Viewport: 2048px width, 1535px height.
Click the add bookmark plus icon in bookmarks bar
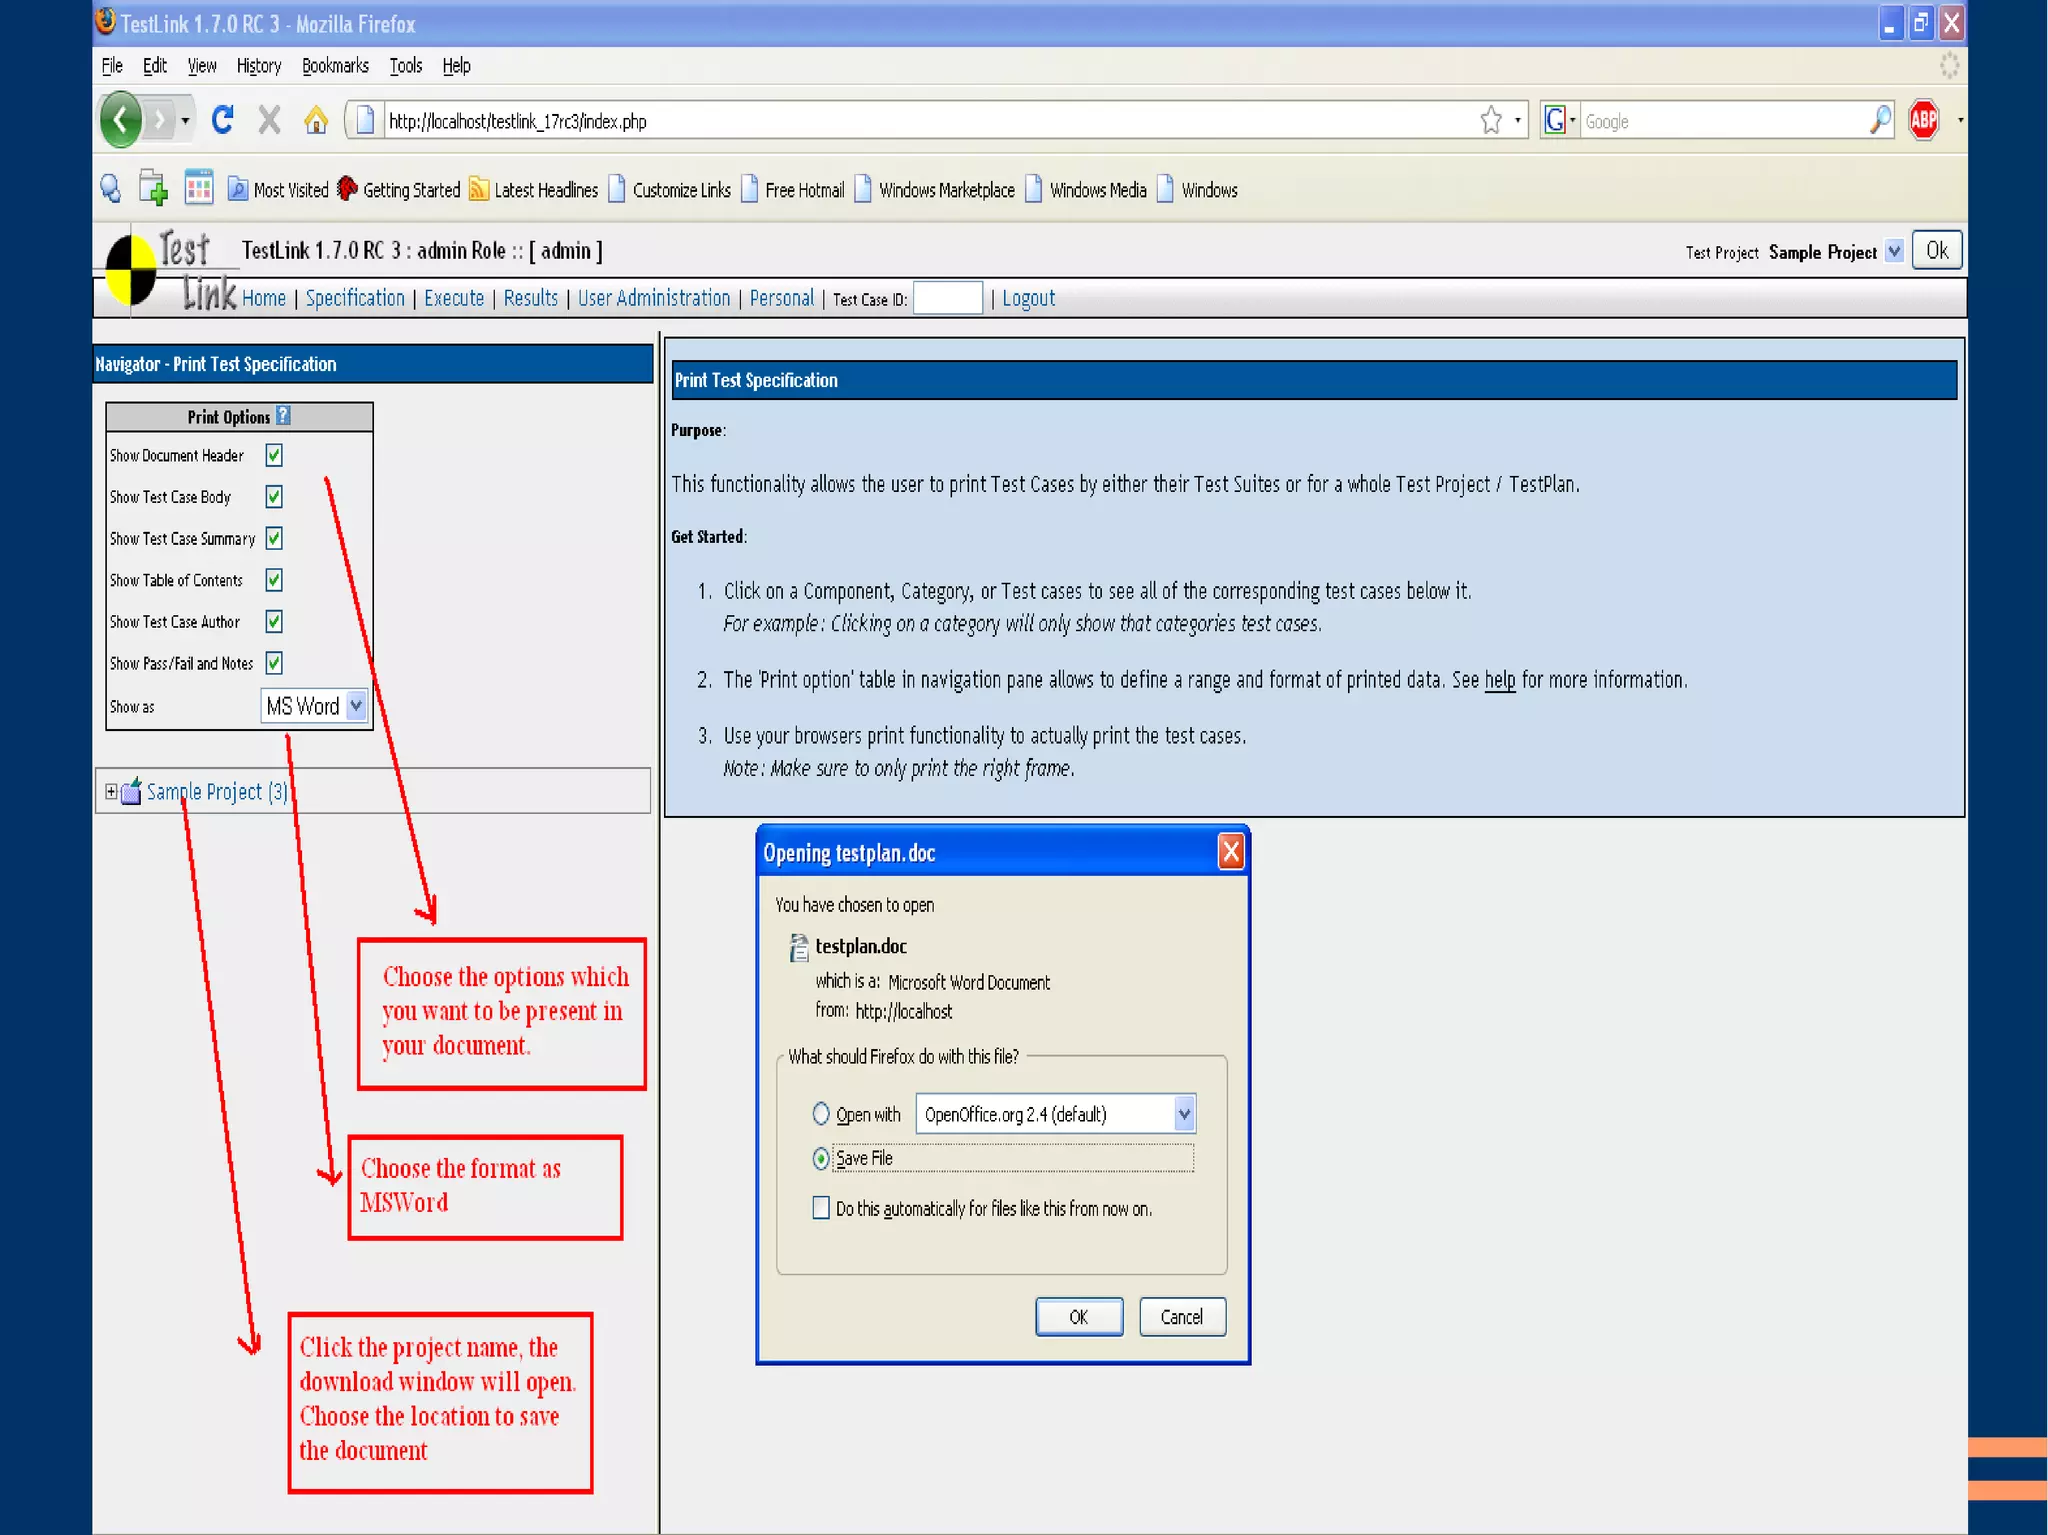coord(153,188)
